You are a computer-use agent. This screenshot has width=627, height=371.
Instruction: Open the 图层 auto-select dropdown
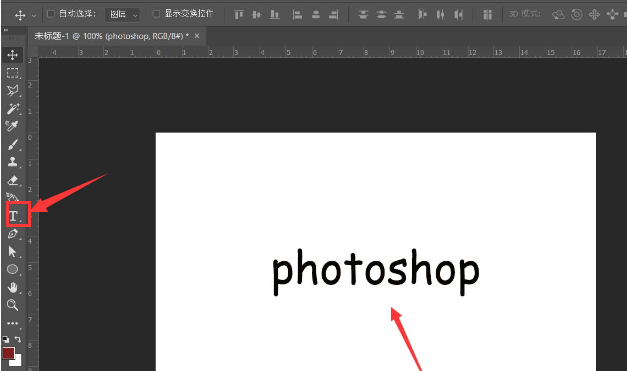point(122,15)
